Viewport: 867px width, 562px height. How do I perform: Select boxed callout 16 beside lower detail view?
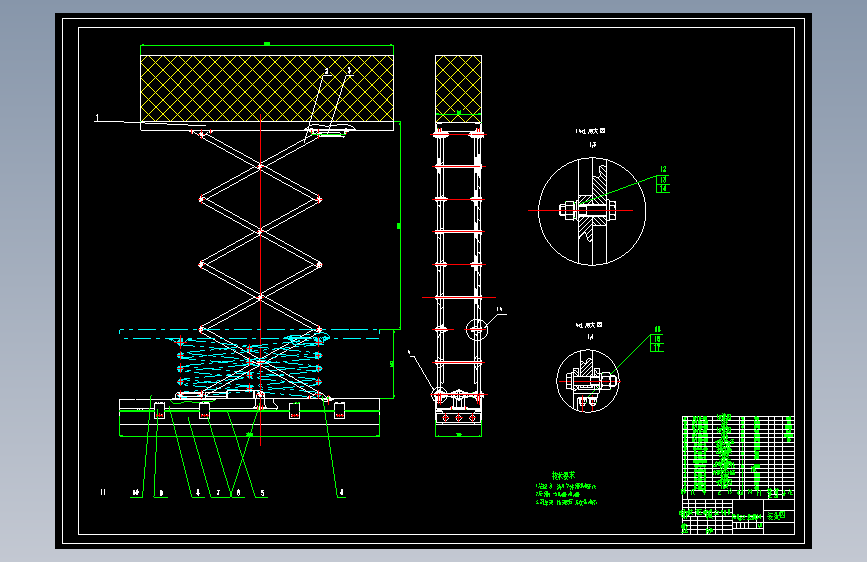tap(657, 339)
